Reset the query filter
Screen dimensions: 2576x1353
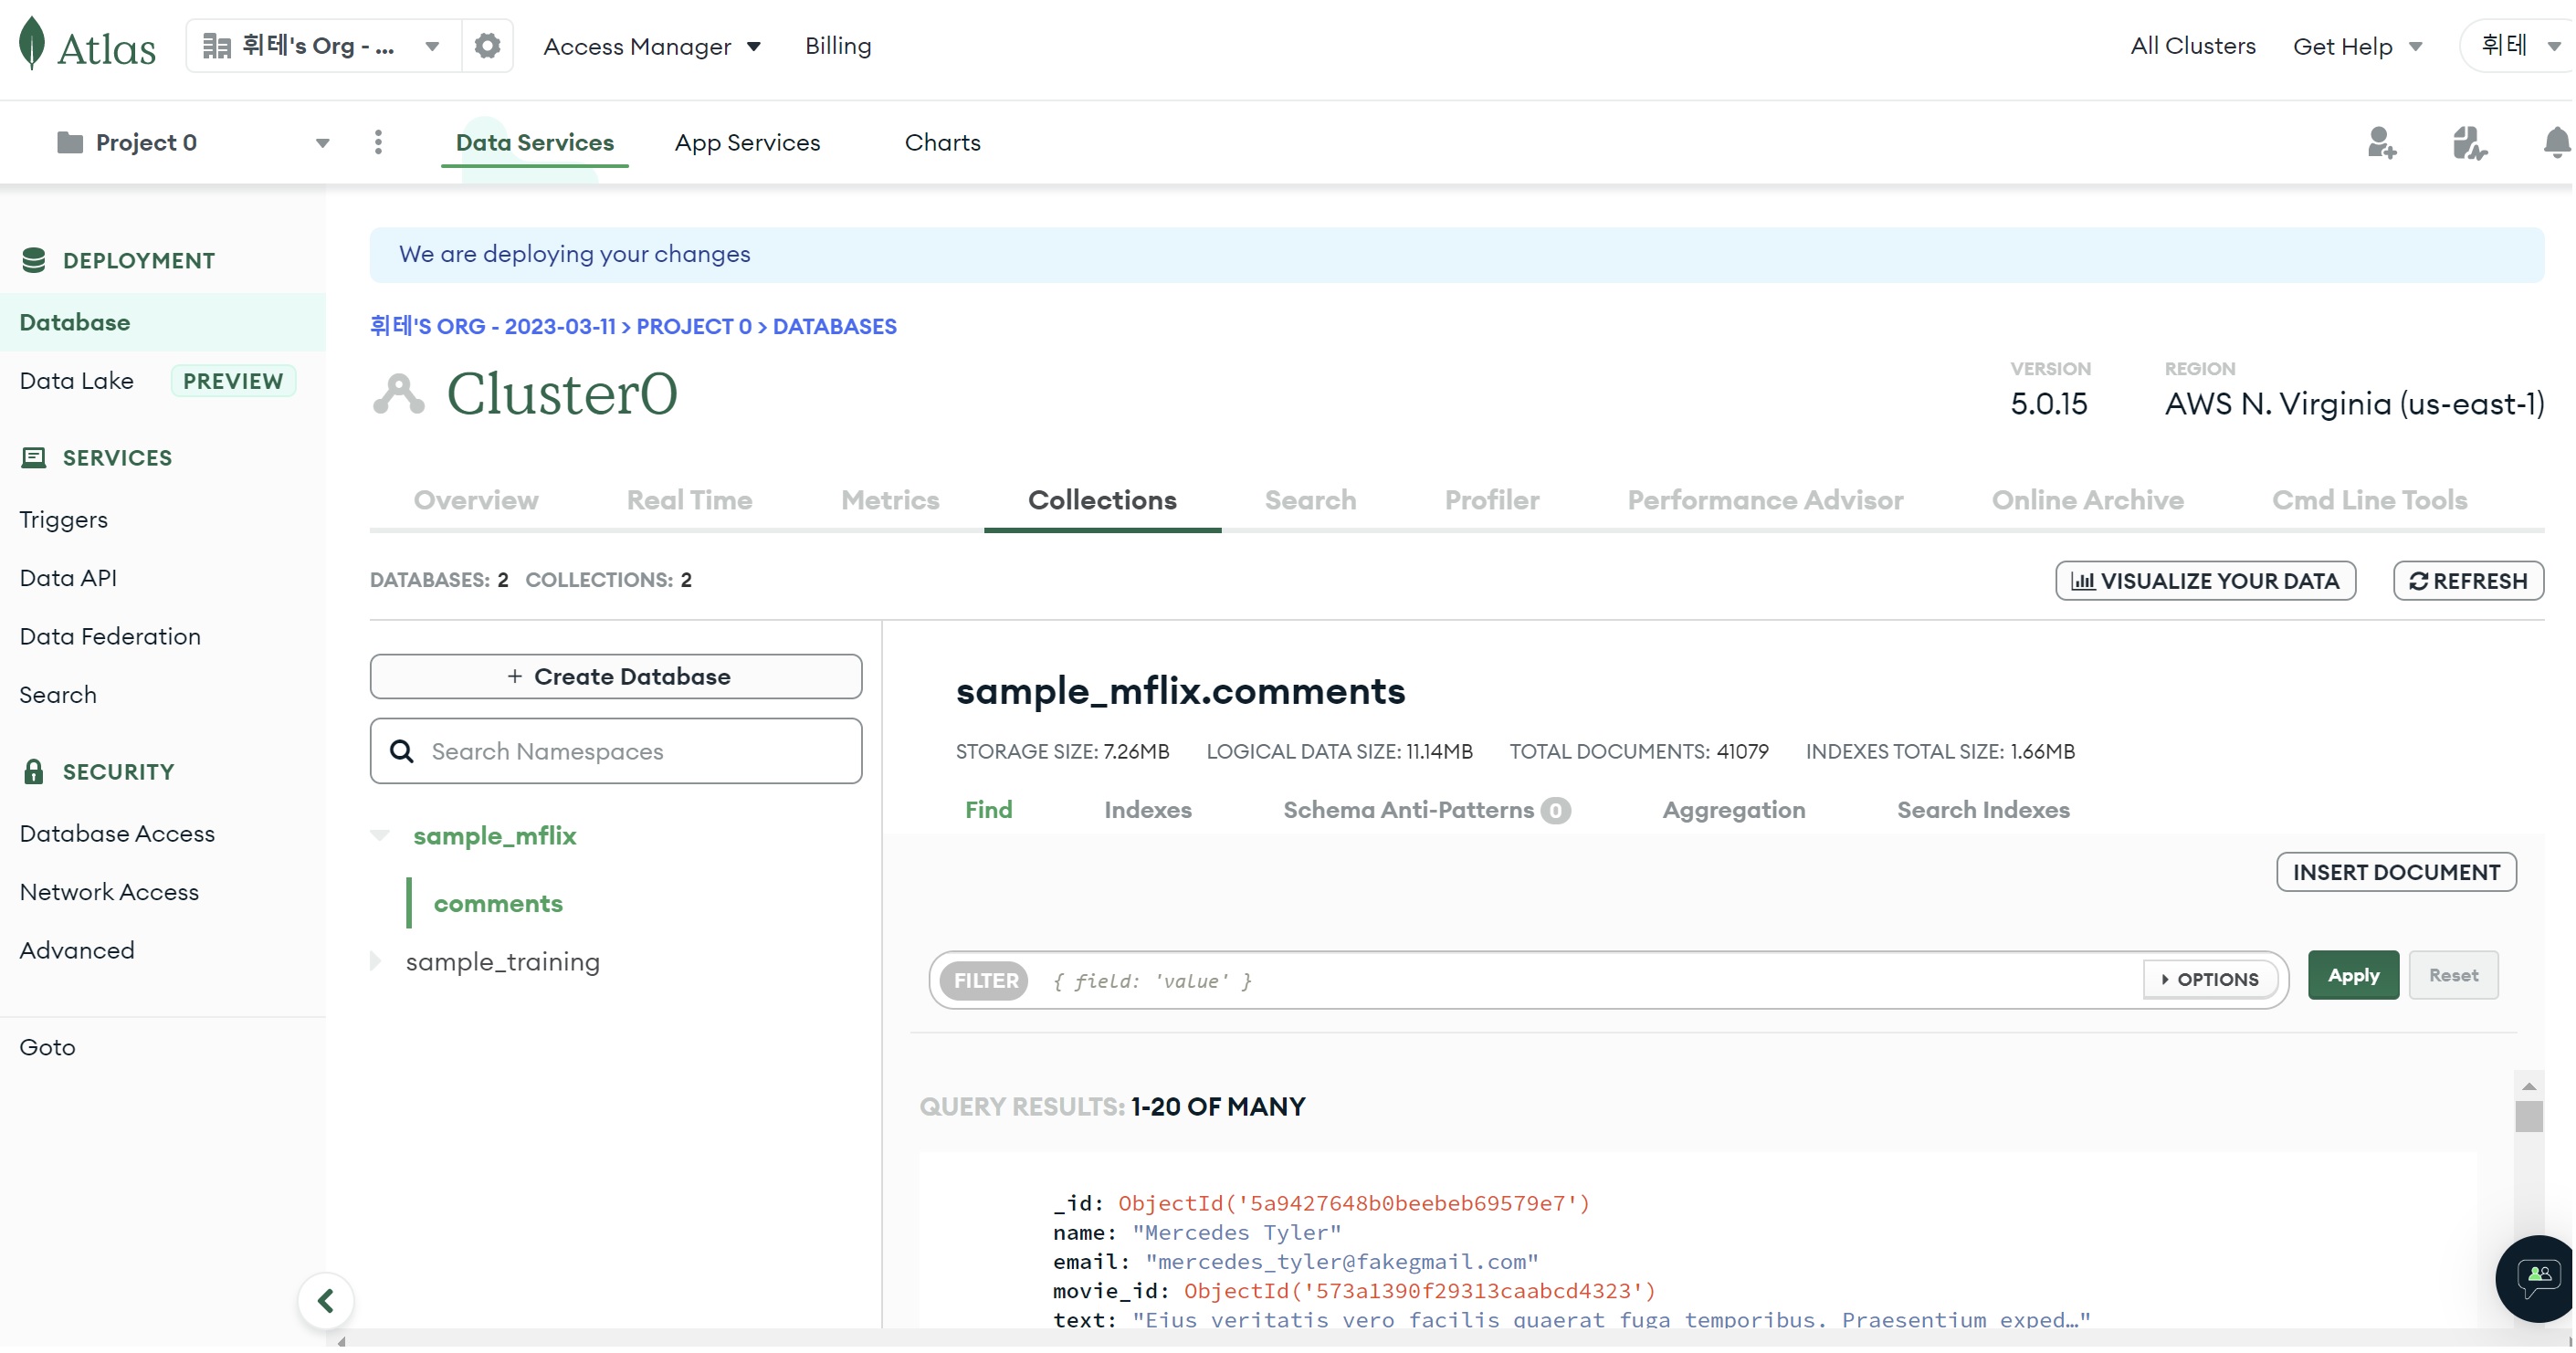(2454, 975)
